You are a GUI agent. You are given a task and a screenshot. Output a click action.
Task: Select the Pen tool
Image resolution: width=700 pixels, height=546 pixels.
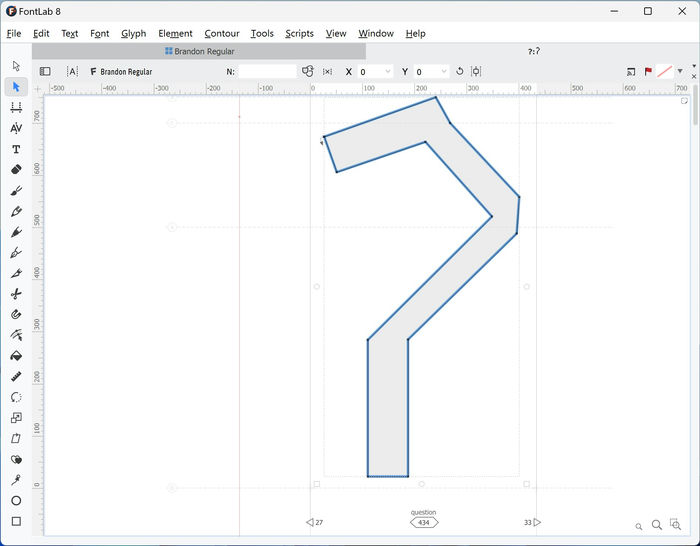[16, 232]
